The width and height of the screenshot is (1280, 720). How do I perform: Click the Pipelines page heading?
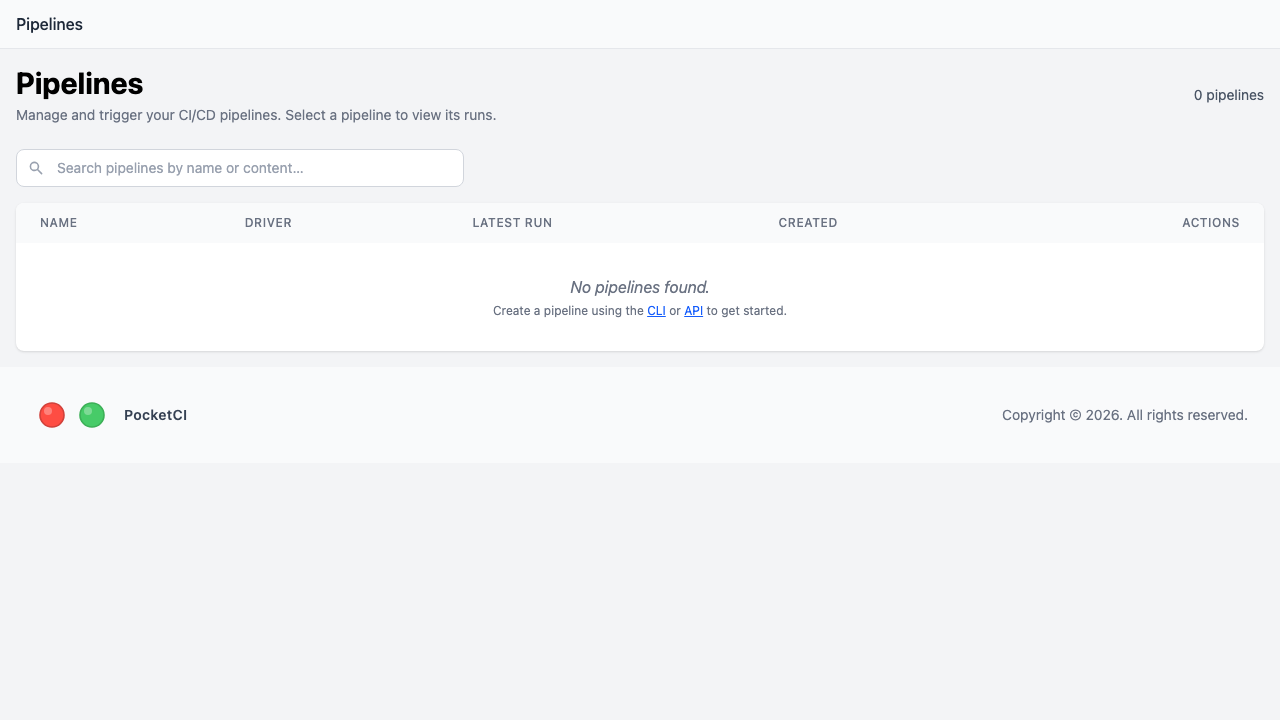click(79, 84)
